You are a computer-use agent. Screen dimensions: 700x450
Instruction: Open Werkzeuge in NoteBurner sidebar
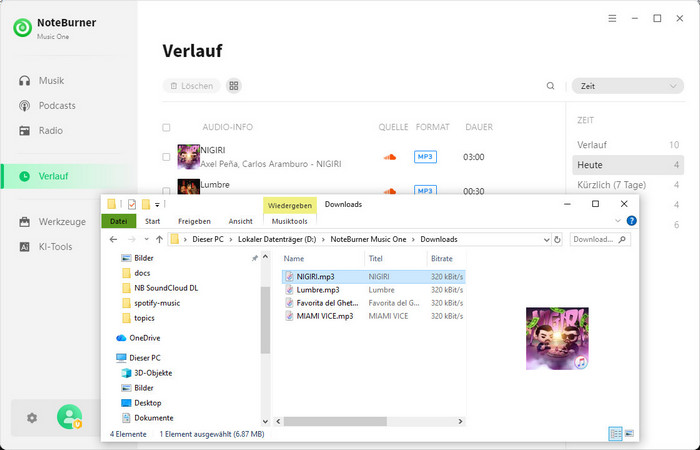click(x=52, y=221)
